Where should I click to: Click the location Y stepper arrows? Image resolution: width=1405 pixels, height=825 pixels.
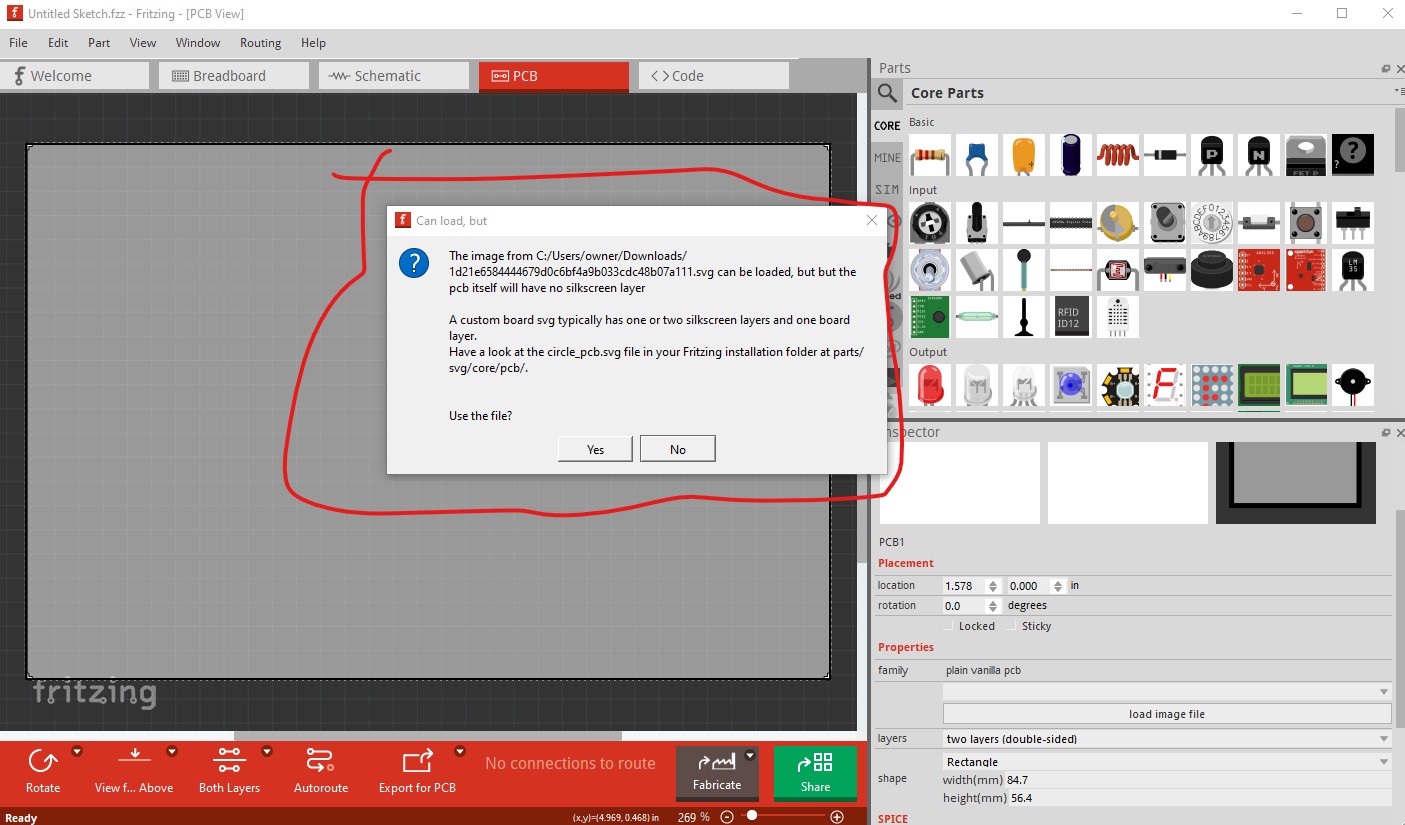(1059, 586)
